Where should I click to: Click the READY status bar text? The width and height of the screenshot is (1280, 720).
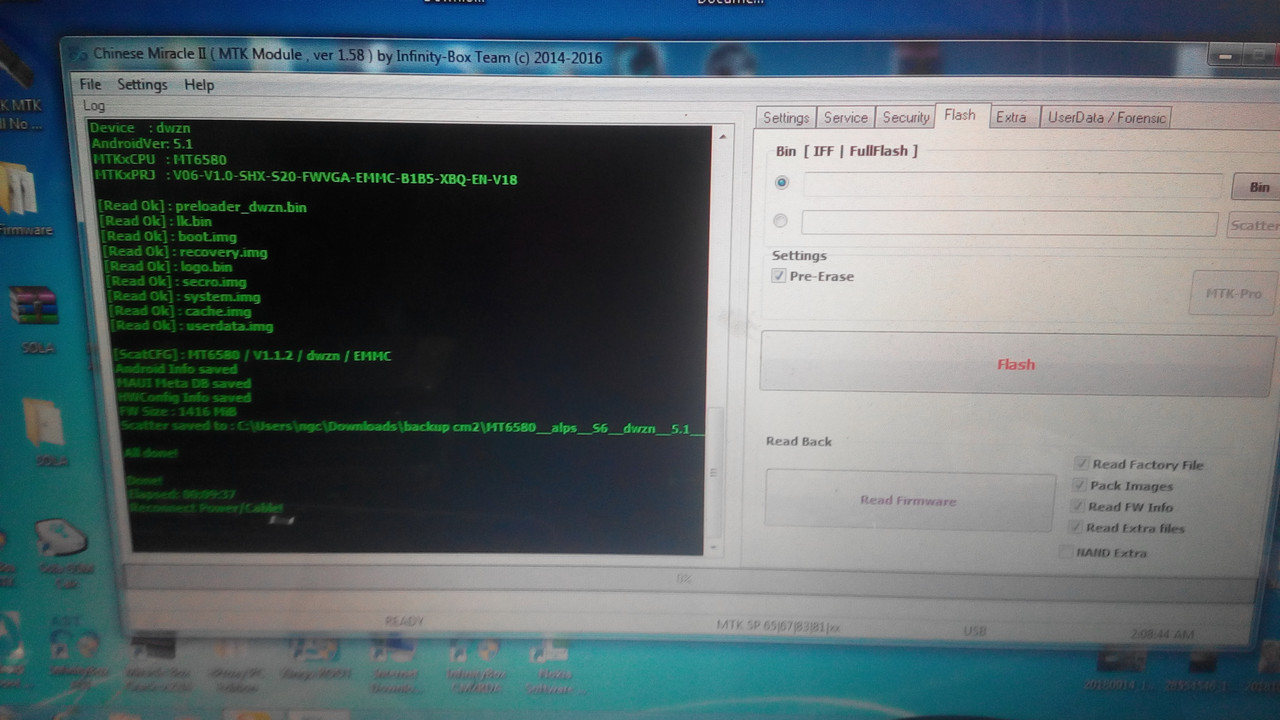pyautogui.click(x=405, y=621)
